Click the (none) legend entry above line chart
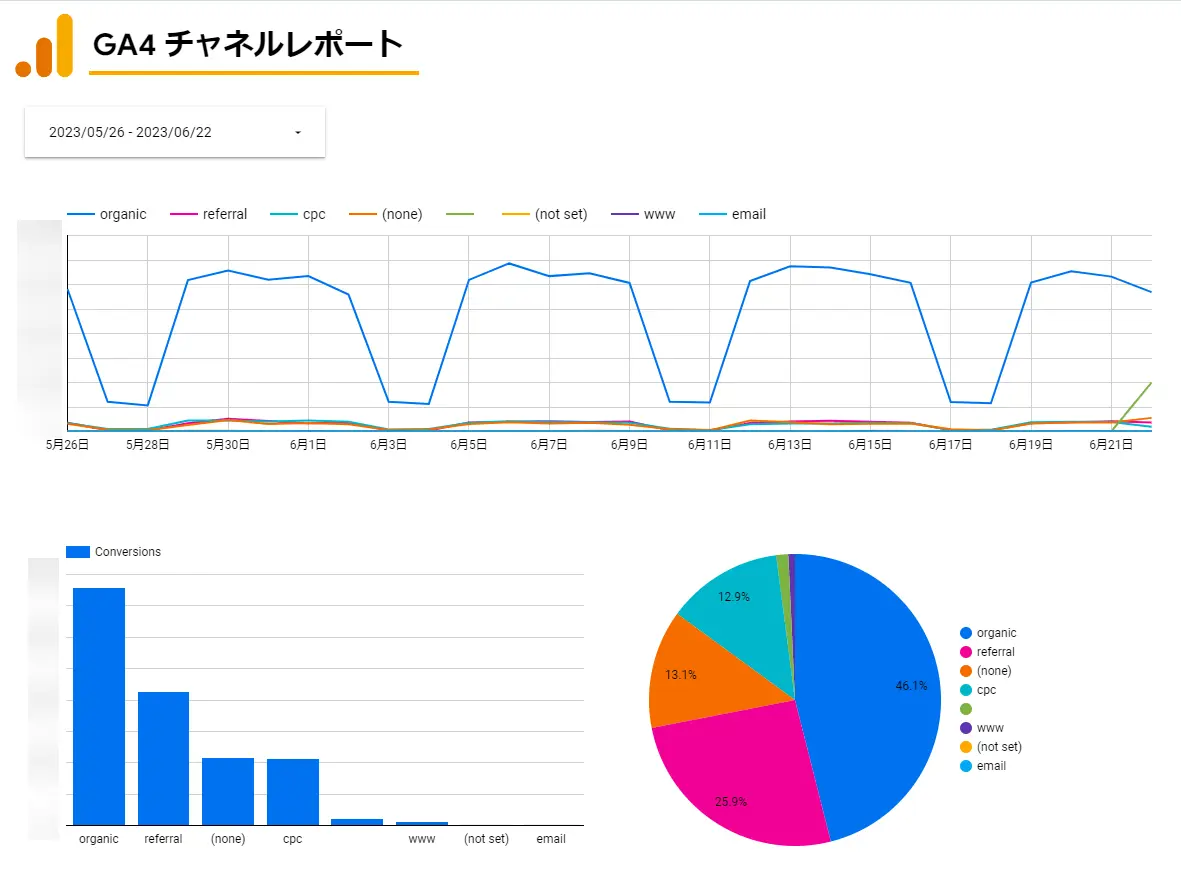 tap(386, 215)
